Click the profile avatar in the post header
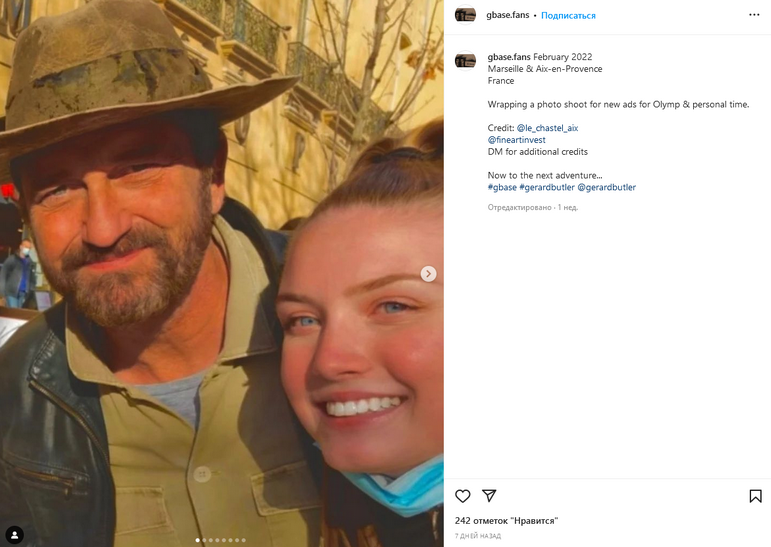The image size is (771, 547). [465, 15]
